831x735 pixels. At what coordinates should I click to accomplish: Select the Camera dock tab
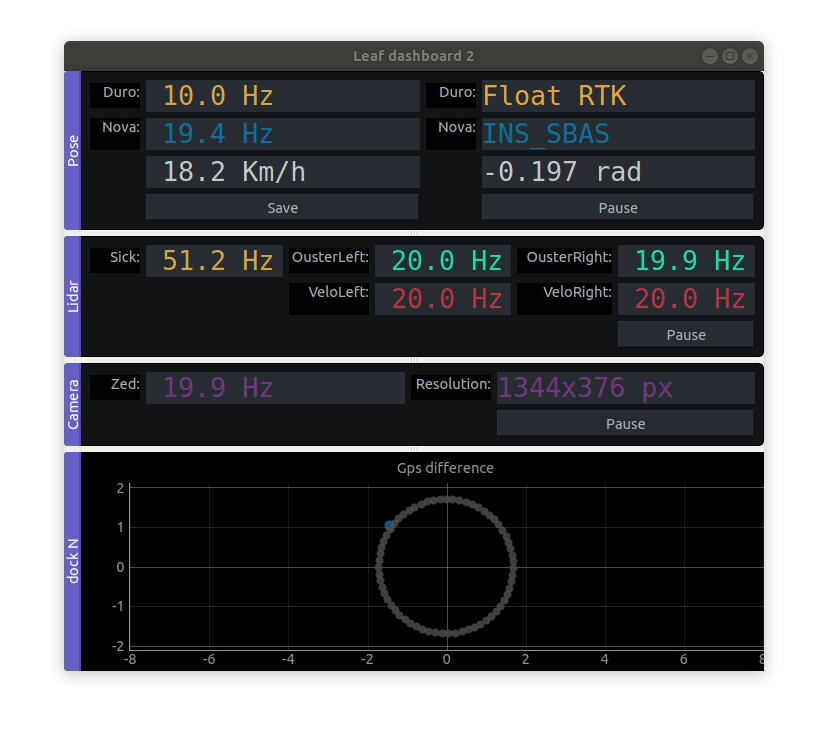click(73, 404)
